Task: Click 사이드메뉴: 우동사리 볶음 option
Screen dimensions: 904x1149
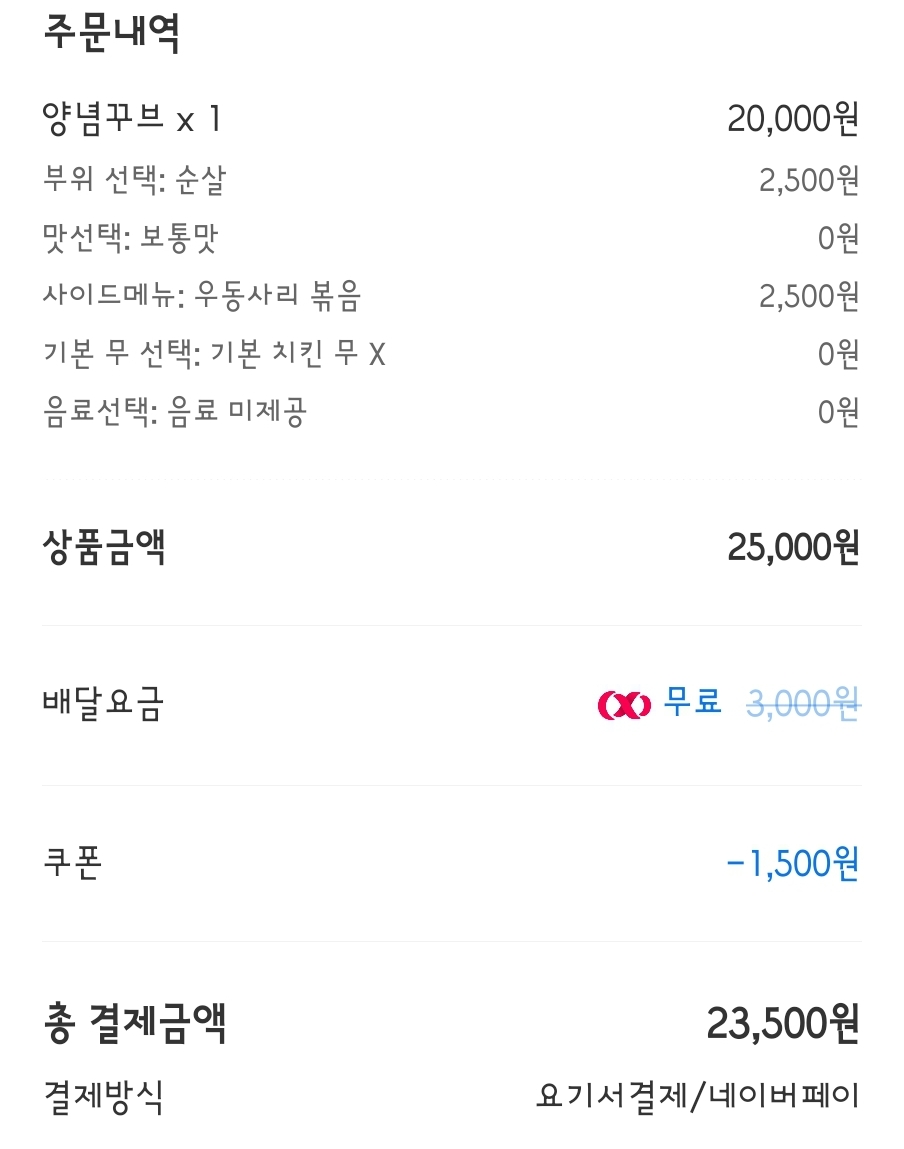Action: [201, 295]
